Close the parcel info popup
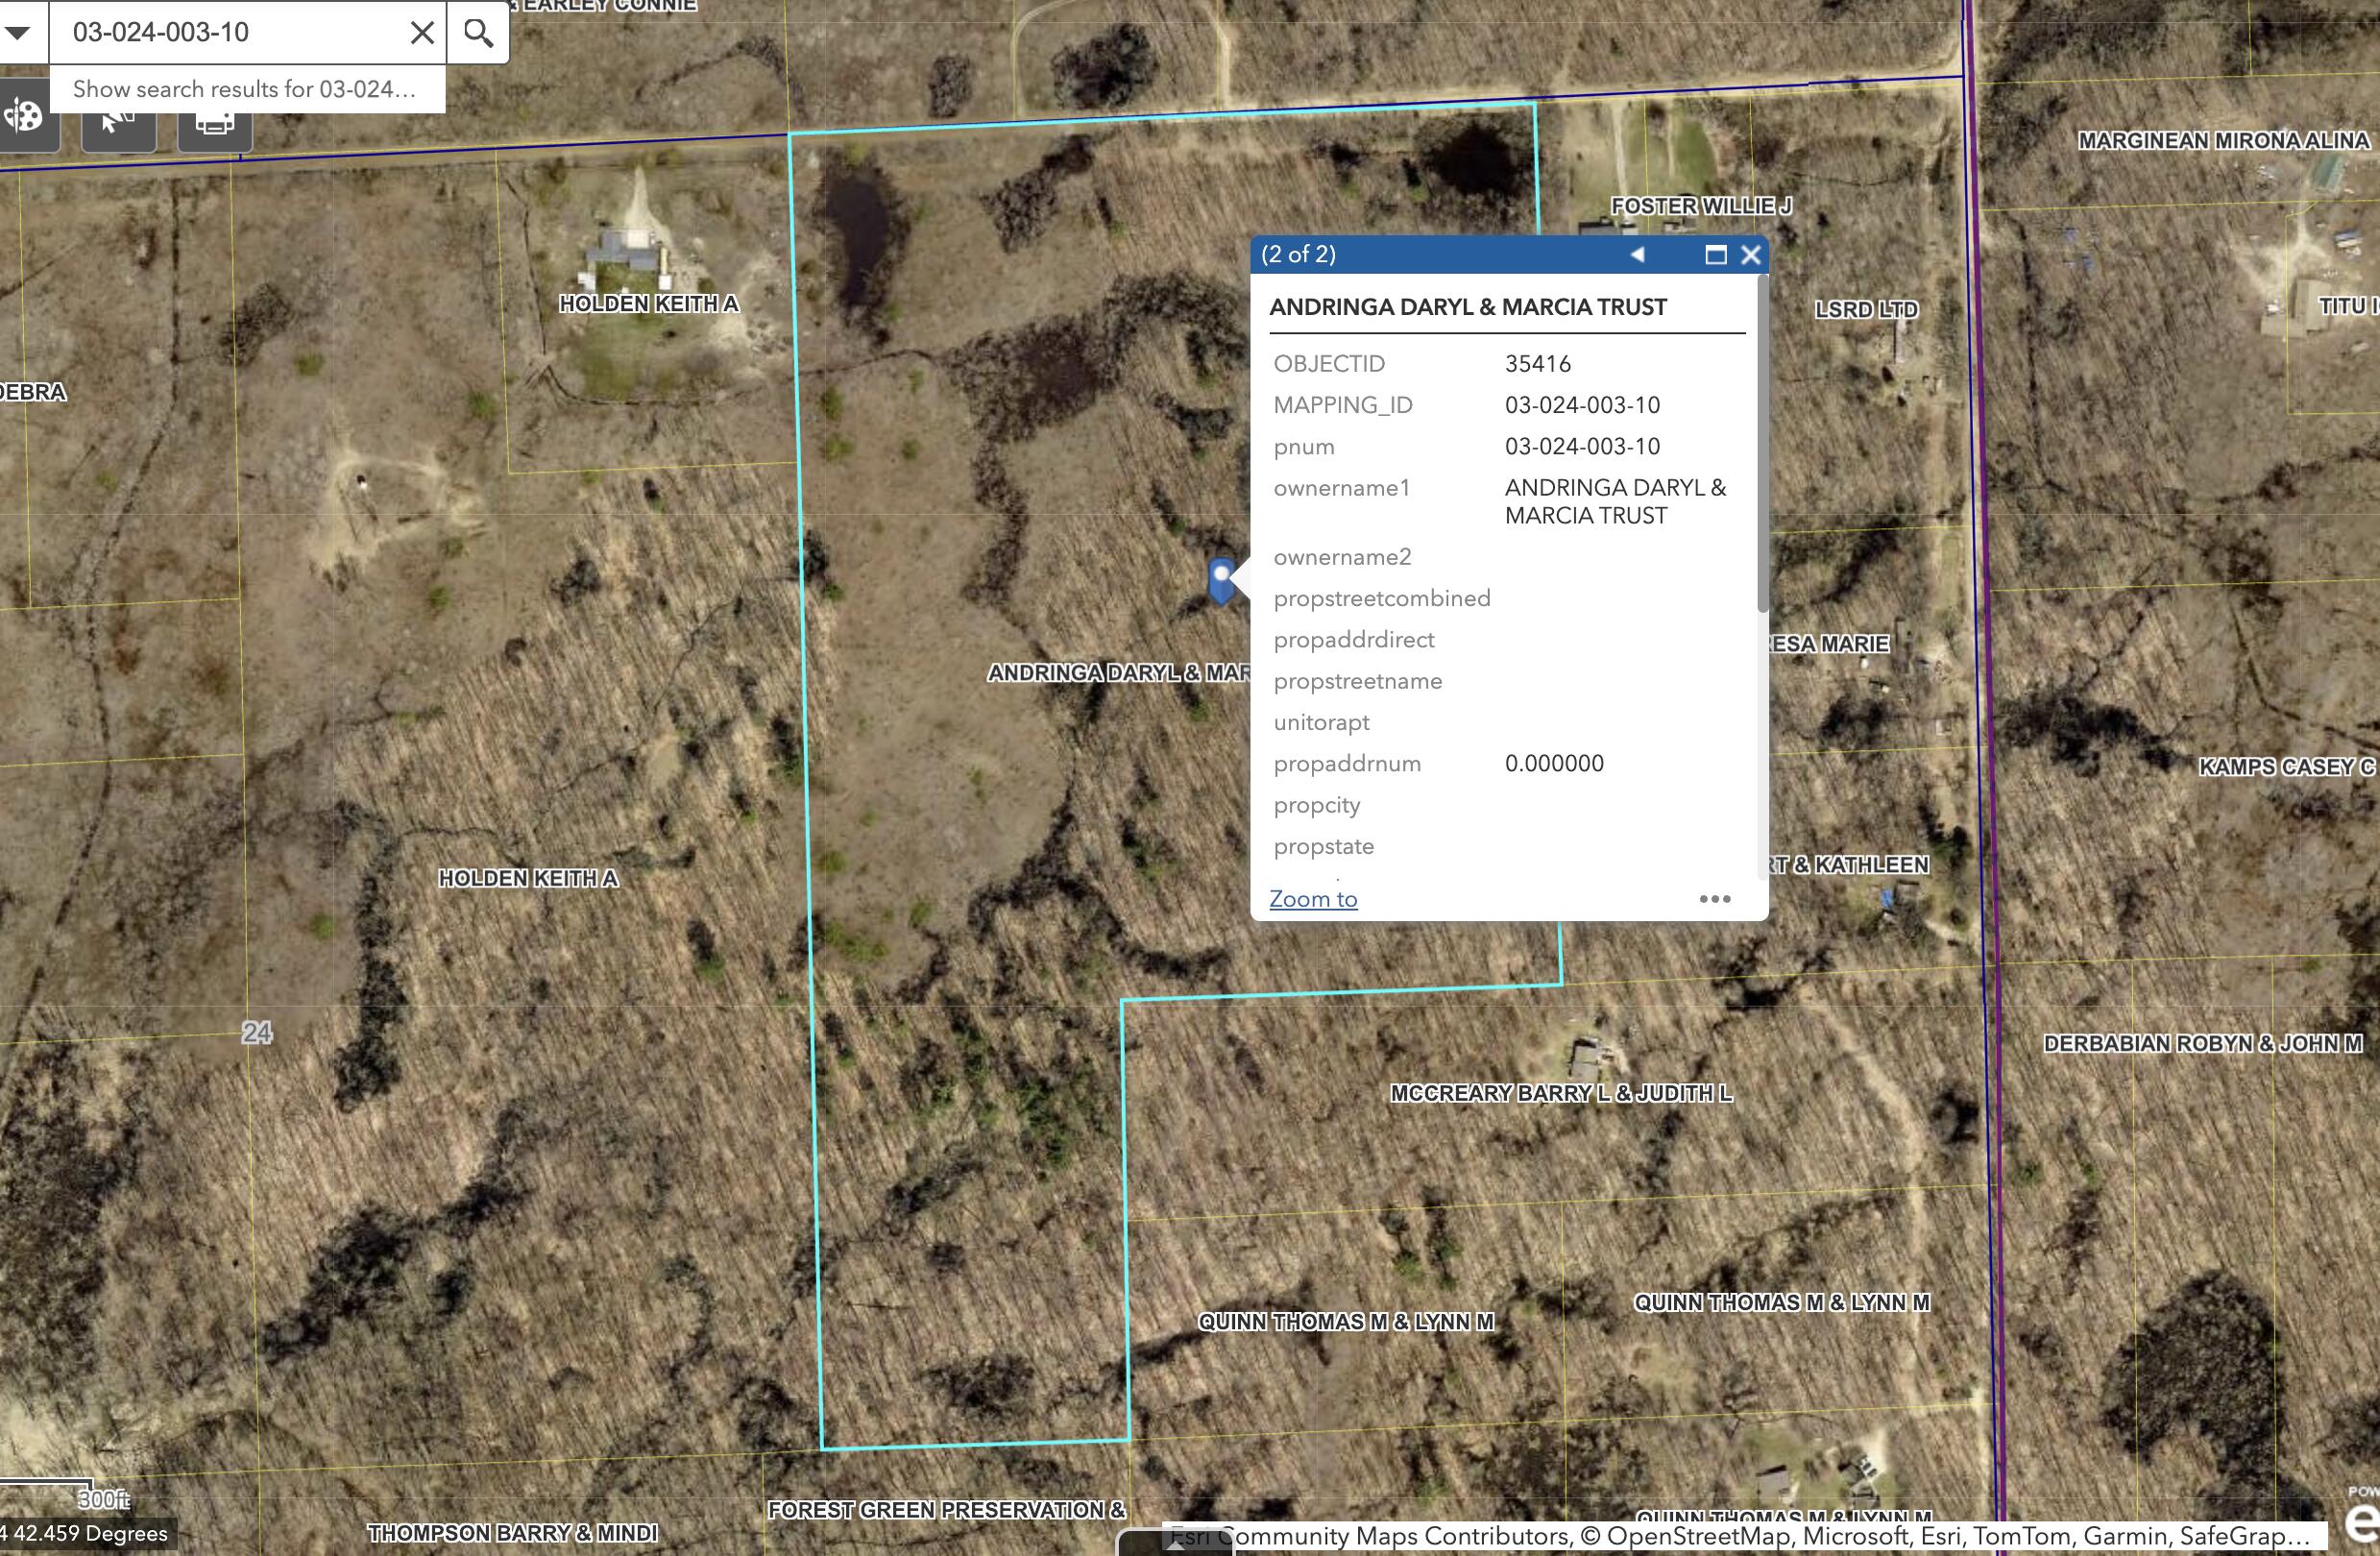Image resolution: width=2380 pixels, height=1556 pixels. (1750, 254)
